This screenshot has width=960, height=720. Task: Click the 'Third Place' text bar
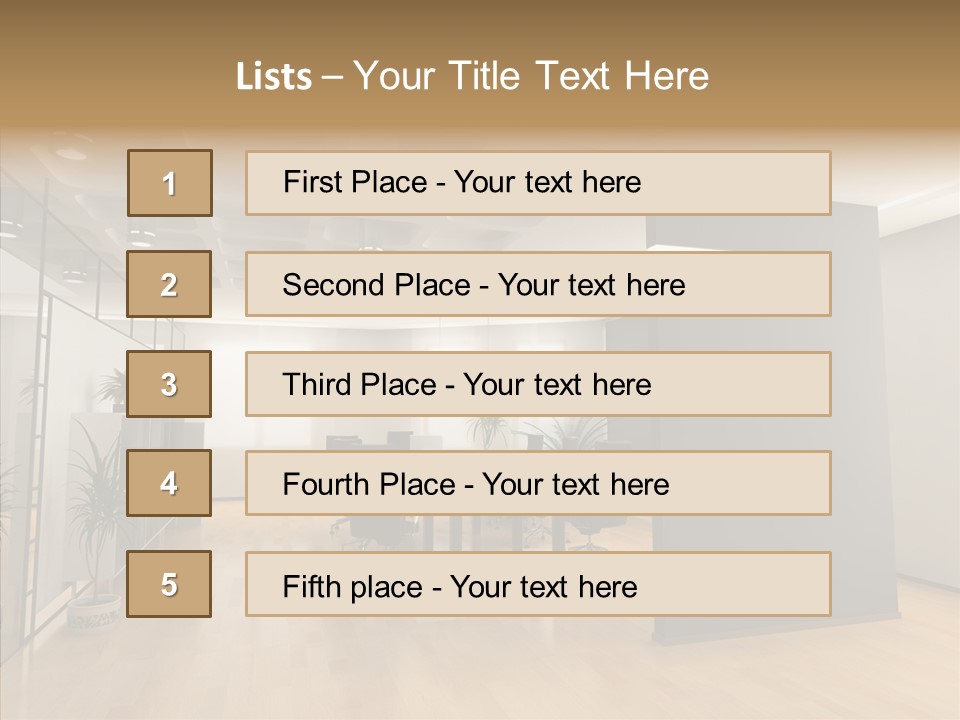coord(538,384)
